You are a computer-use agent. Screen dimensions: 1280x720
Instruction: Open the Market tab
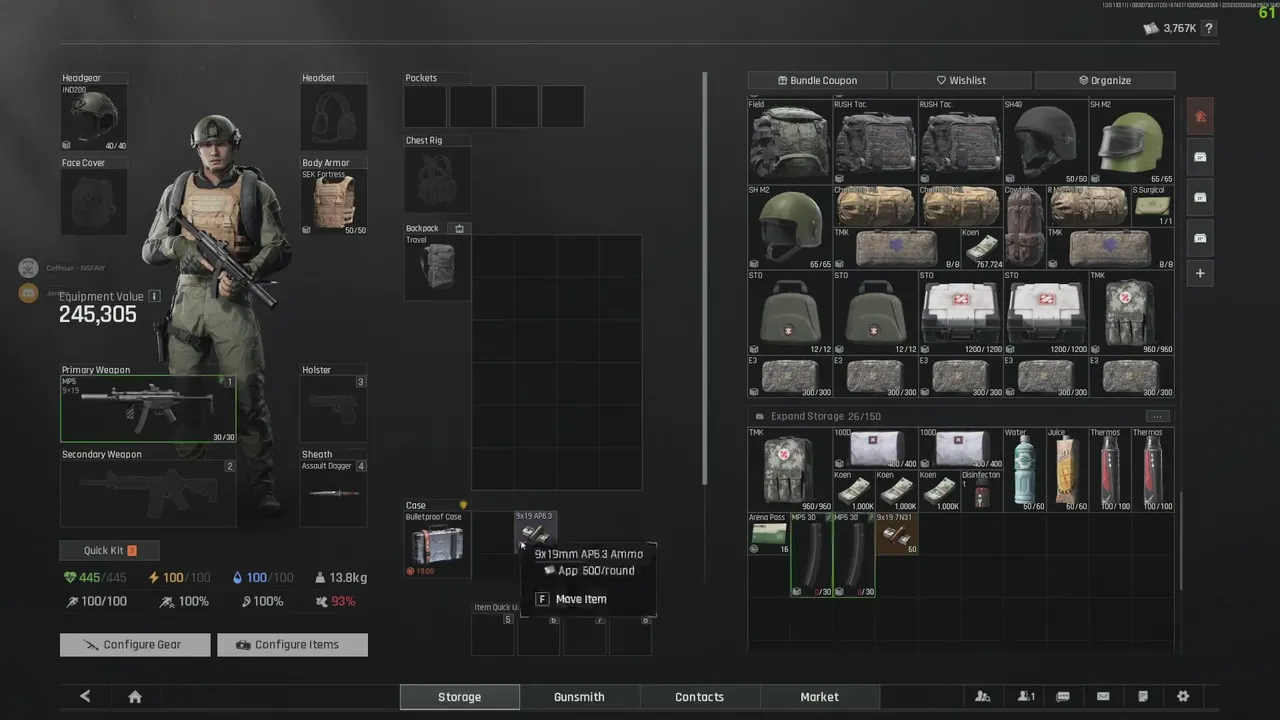point(819,697)
